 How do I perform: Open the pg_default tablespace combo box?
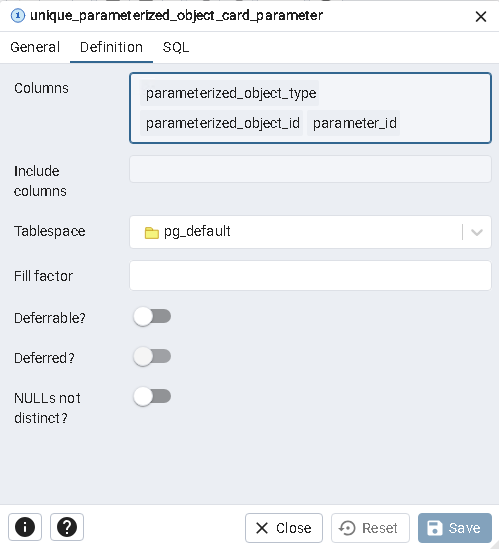click(310, 232)
